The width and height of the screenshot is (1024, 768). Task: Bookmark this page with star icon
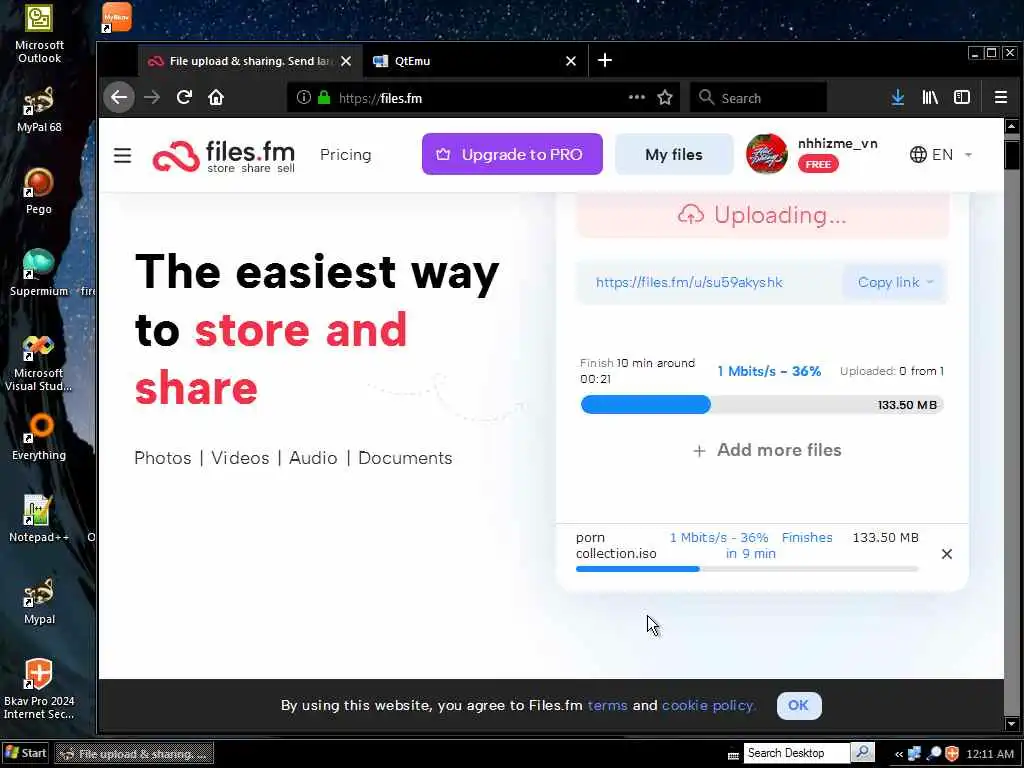pyautogui.click(x=665, y=97)
